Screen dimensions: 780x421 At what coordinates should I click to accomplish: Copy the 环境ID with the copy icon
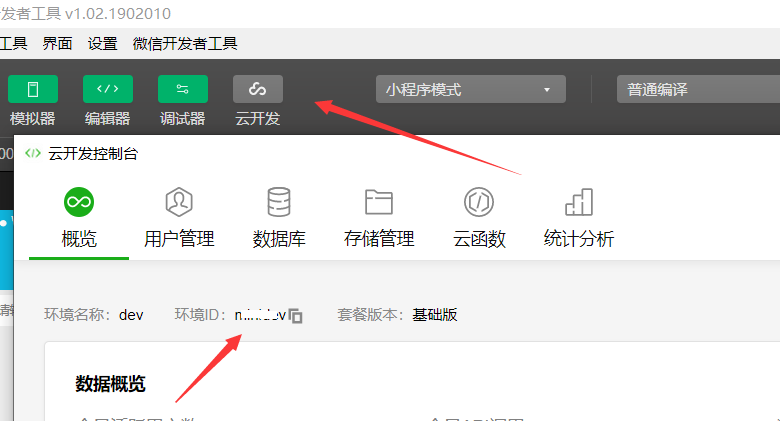295,316
